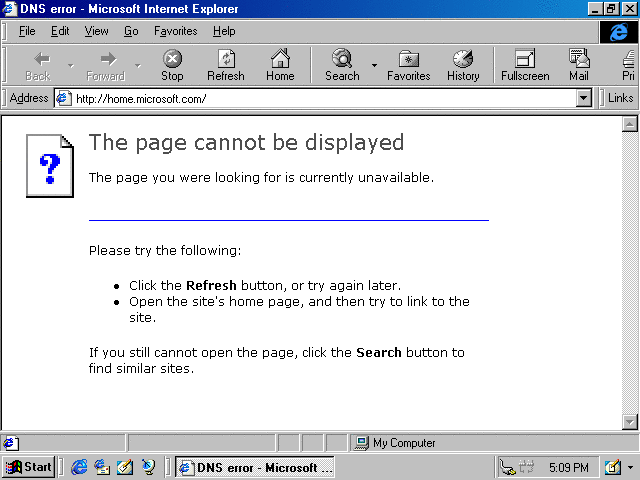Click the Internet Explorer logo throbber
Screen dimensions: 640x480
[x=618, y=31]
